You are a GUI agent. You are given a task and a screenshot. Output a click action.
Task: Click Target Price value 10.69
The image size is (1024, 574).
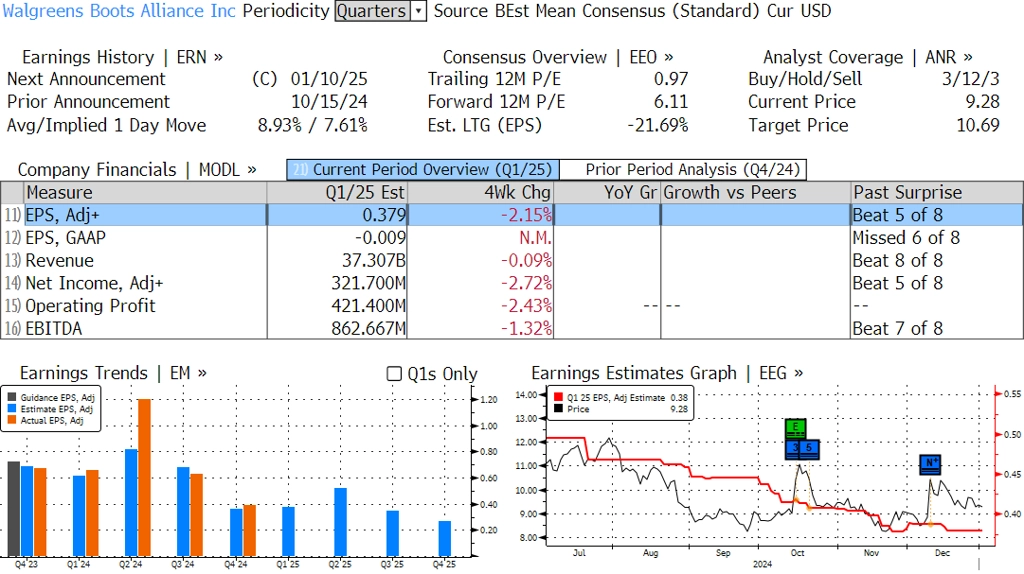(x=978, y=125)
